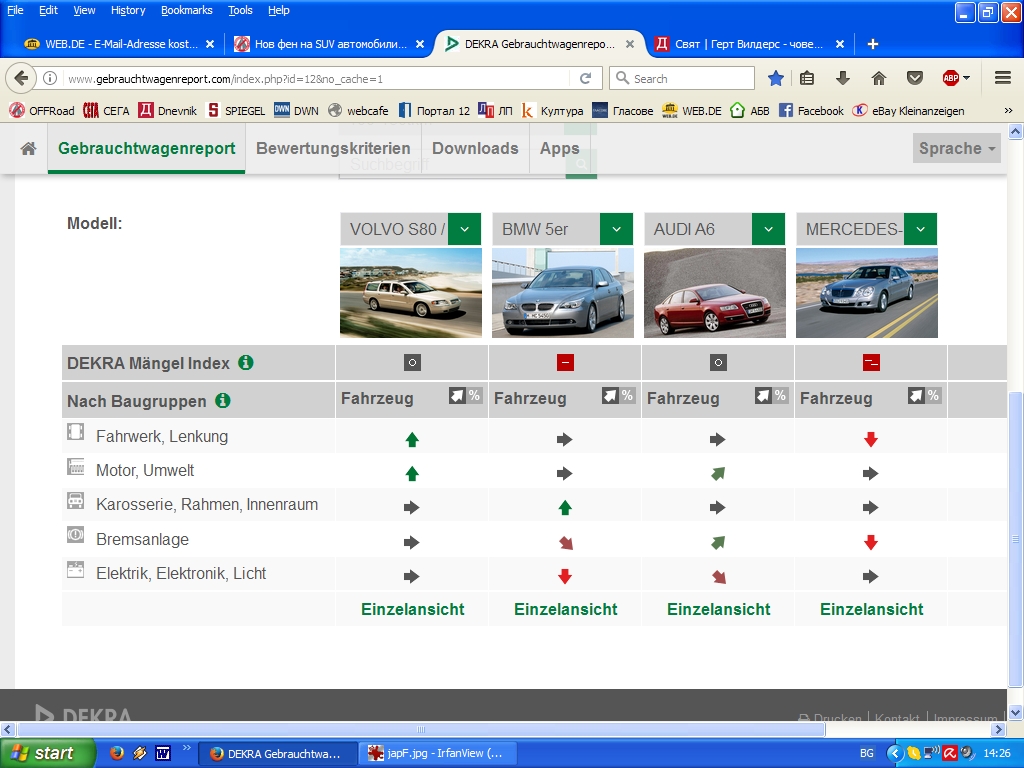Click info icon beside Nach Baugruppen
The image size is (1024, 768).
[223, 401]
